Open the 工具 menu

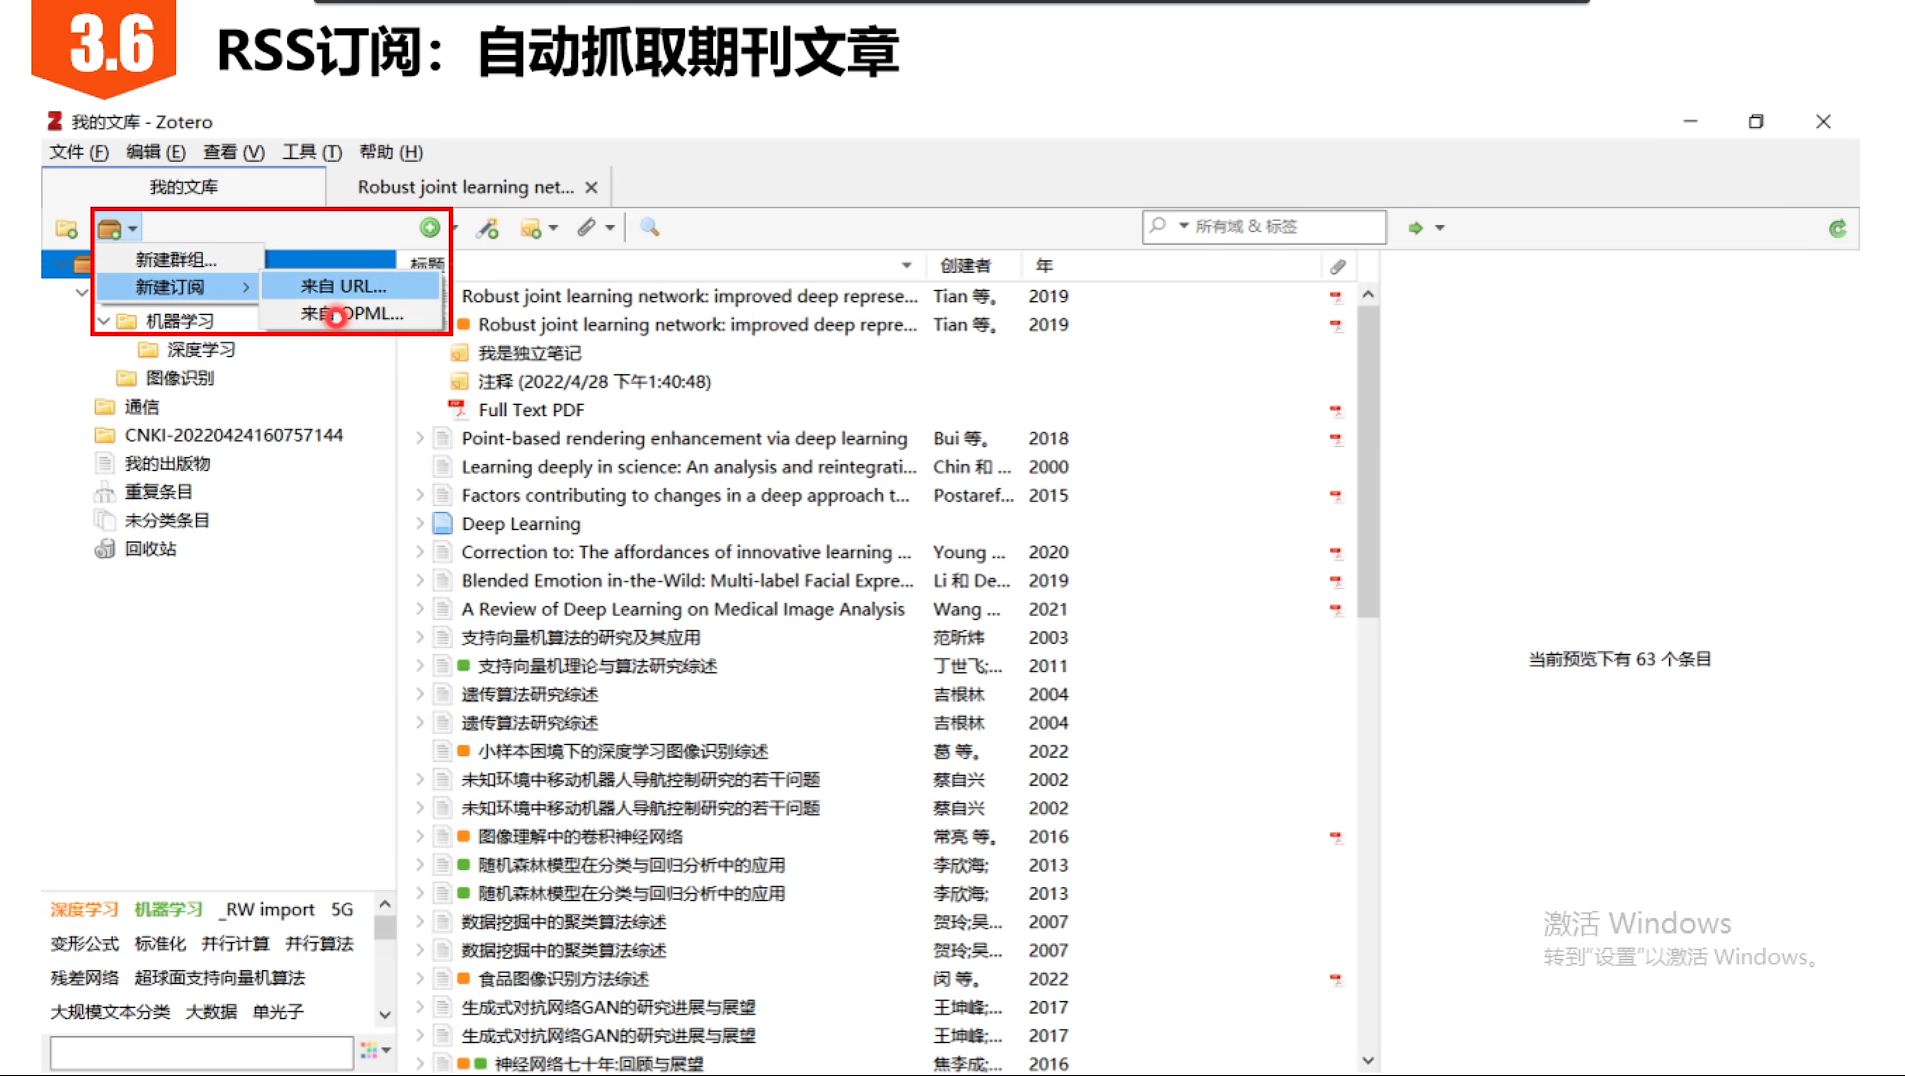pos(299,152)
